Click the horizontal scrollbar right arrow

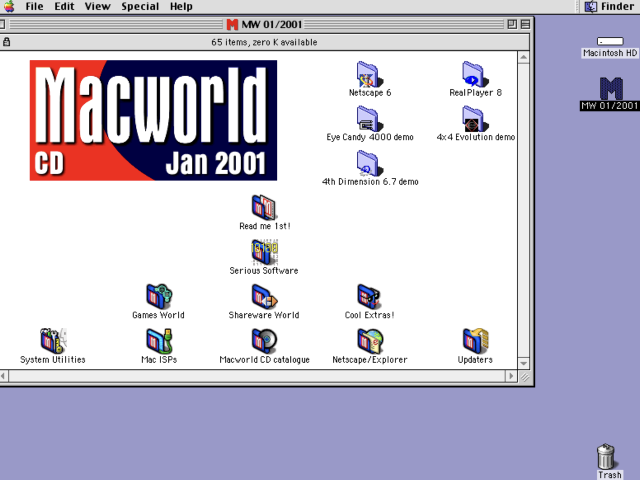pyautogui.click(x=511, y=376)
